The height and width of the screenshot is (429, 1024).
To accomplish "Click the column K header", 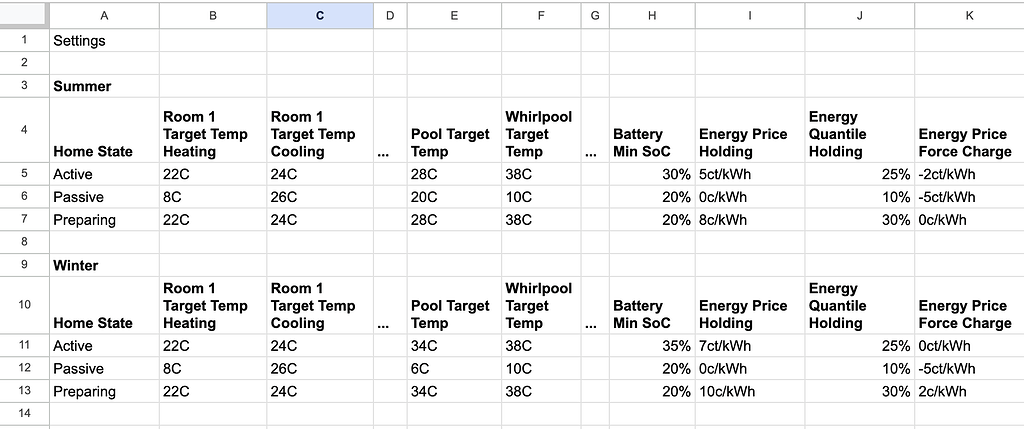I will click(x=968, y=15).
